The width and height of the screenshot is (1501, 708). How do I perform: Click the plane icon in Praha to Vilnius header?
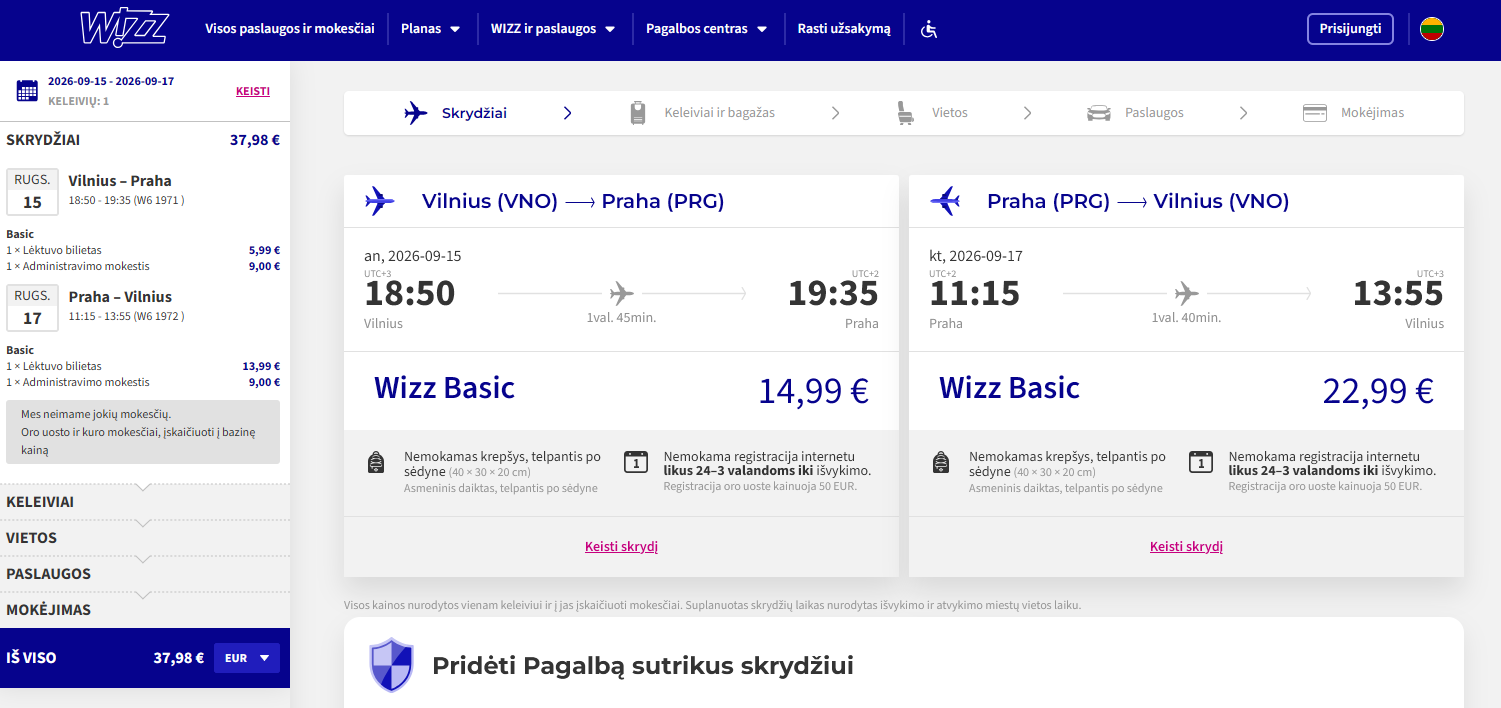pyautogui.click(x=945, y=201)
